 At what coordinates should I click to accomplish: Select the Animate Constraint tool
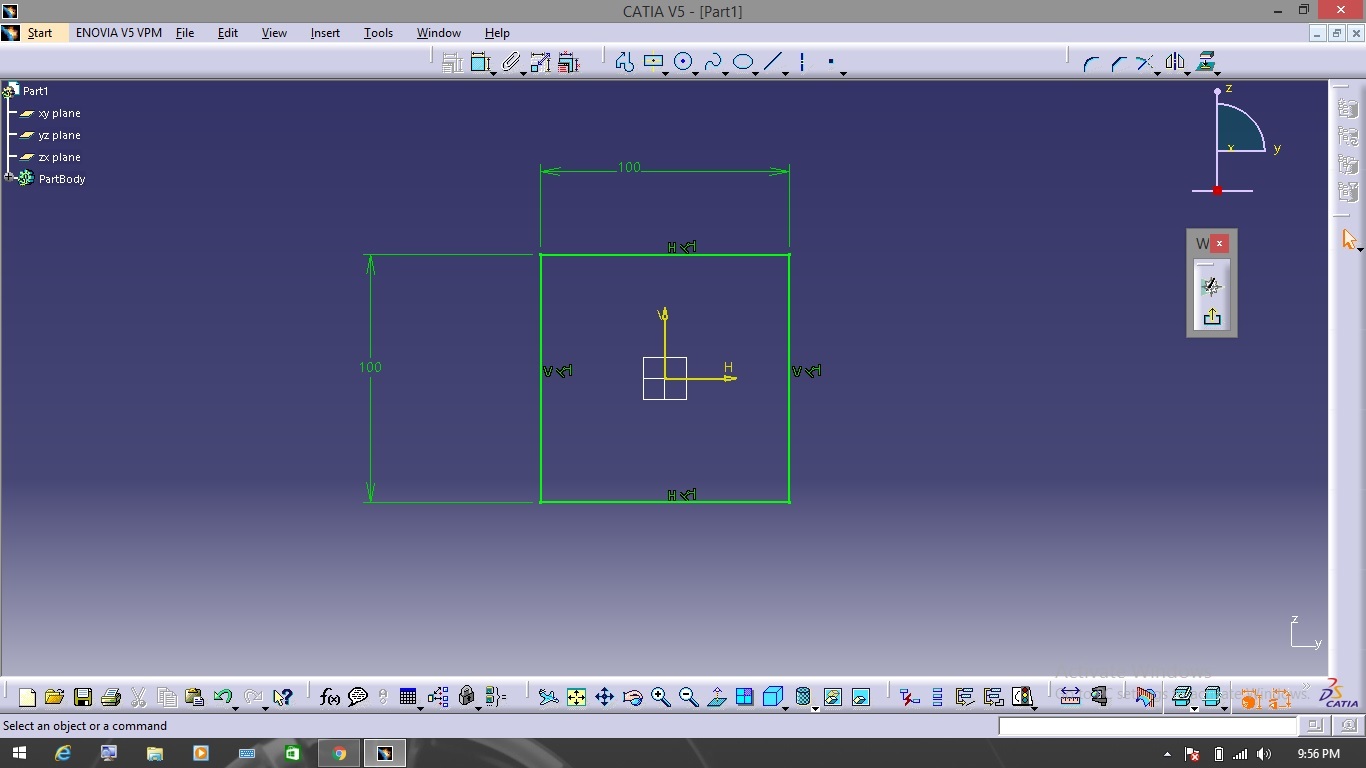(x=540, y=62)
